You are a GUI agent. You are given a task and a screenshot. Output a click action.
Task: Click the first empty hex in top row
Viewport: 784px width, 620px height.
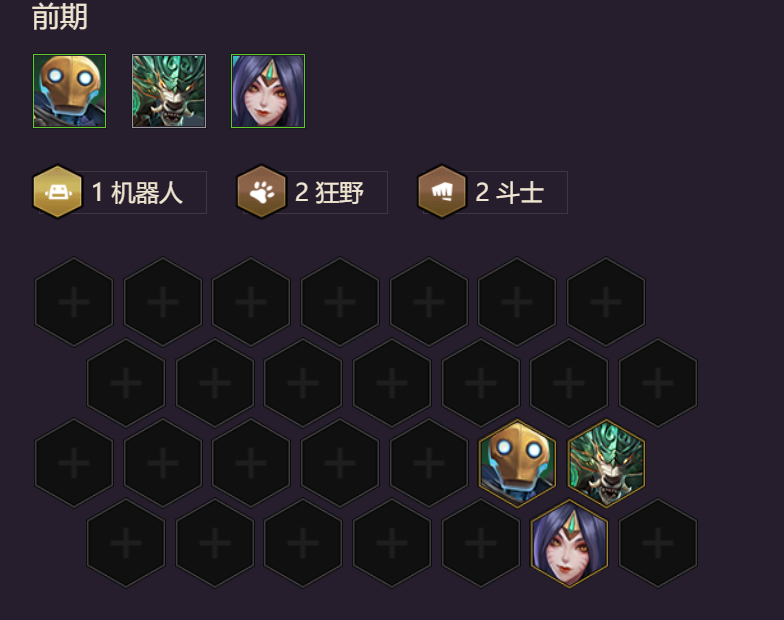click(x=74, y=302)
